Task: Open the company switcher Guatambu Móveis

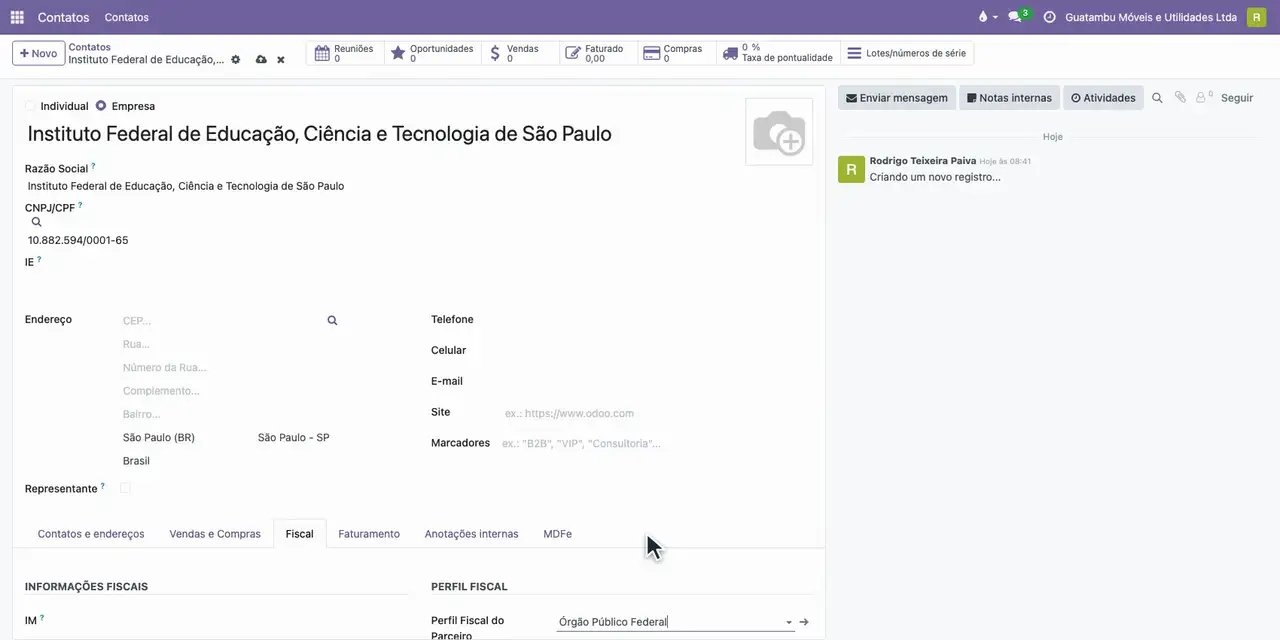Action: (x=1151, y=17)
